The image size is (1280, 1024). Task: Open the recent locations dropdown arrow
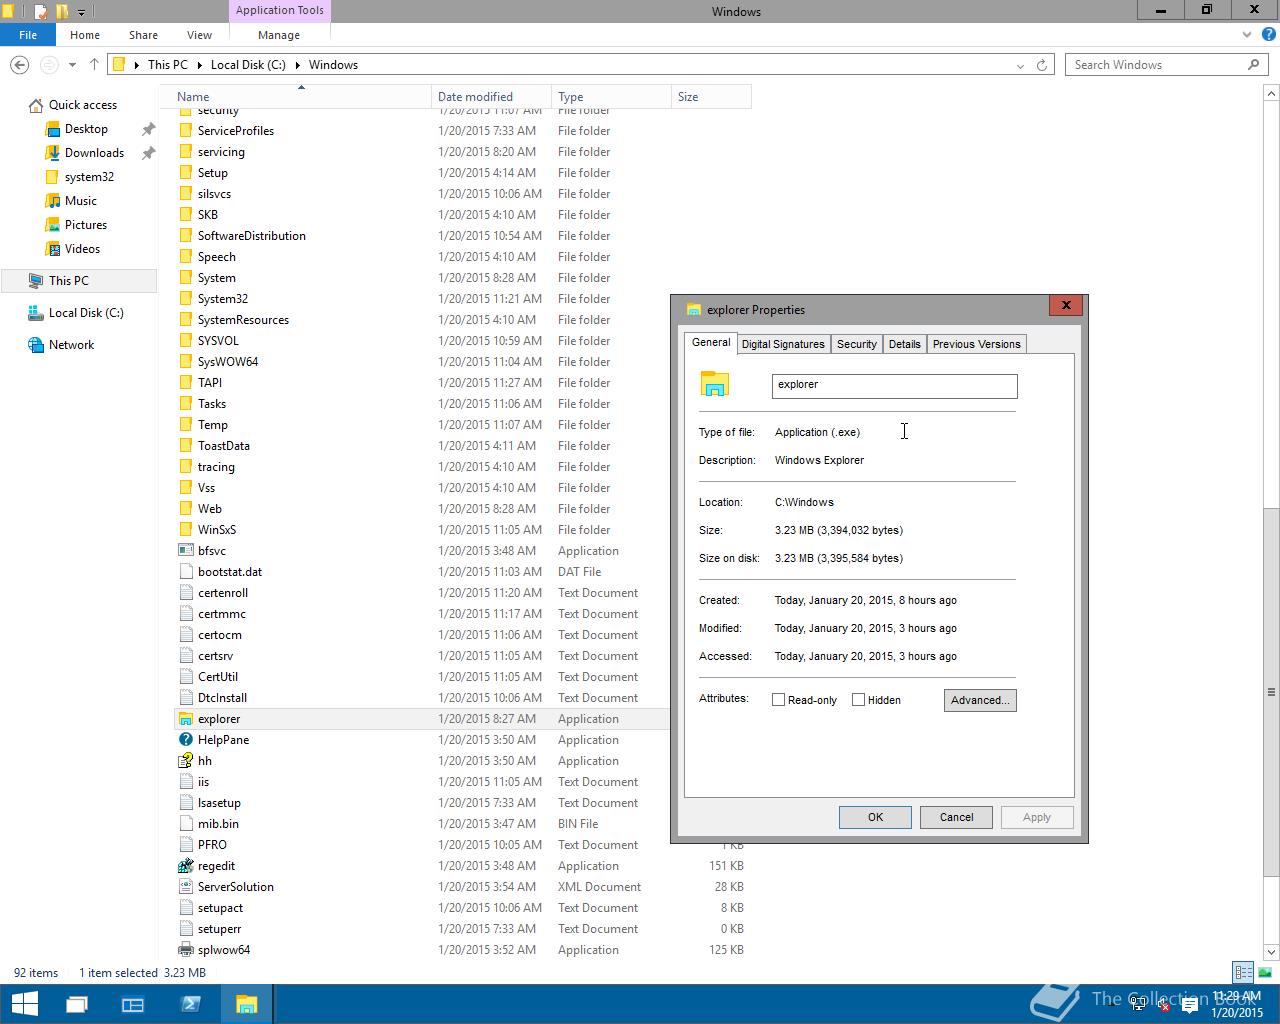tap(72, 65)
